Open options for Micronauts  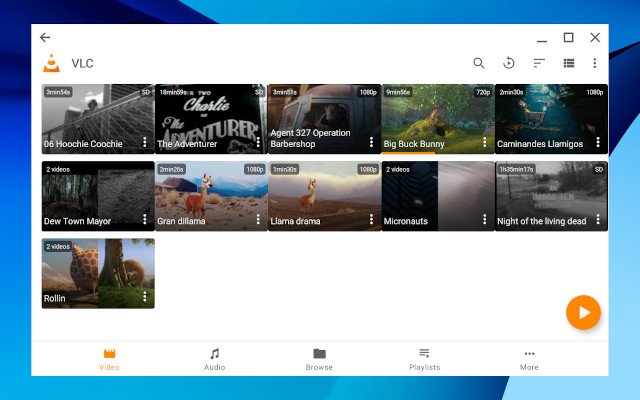pyautogui.click(x=484, y=219)
